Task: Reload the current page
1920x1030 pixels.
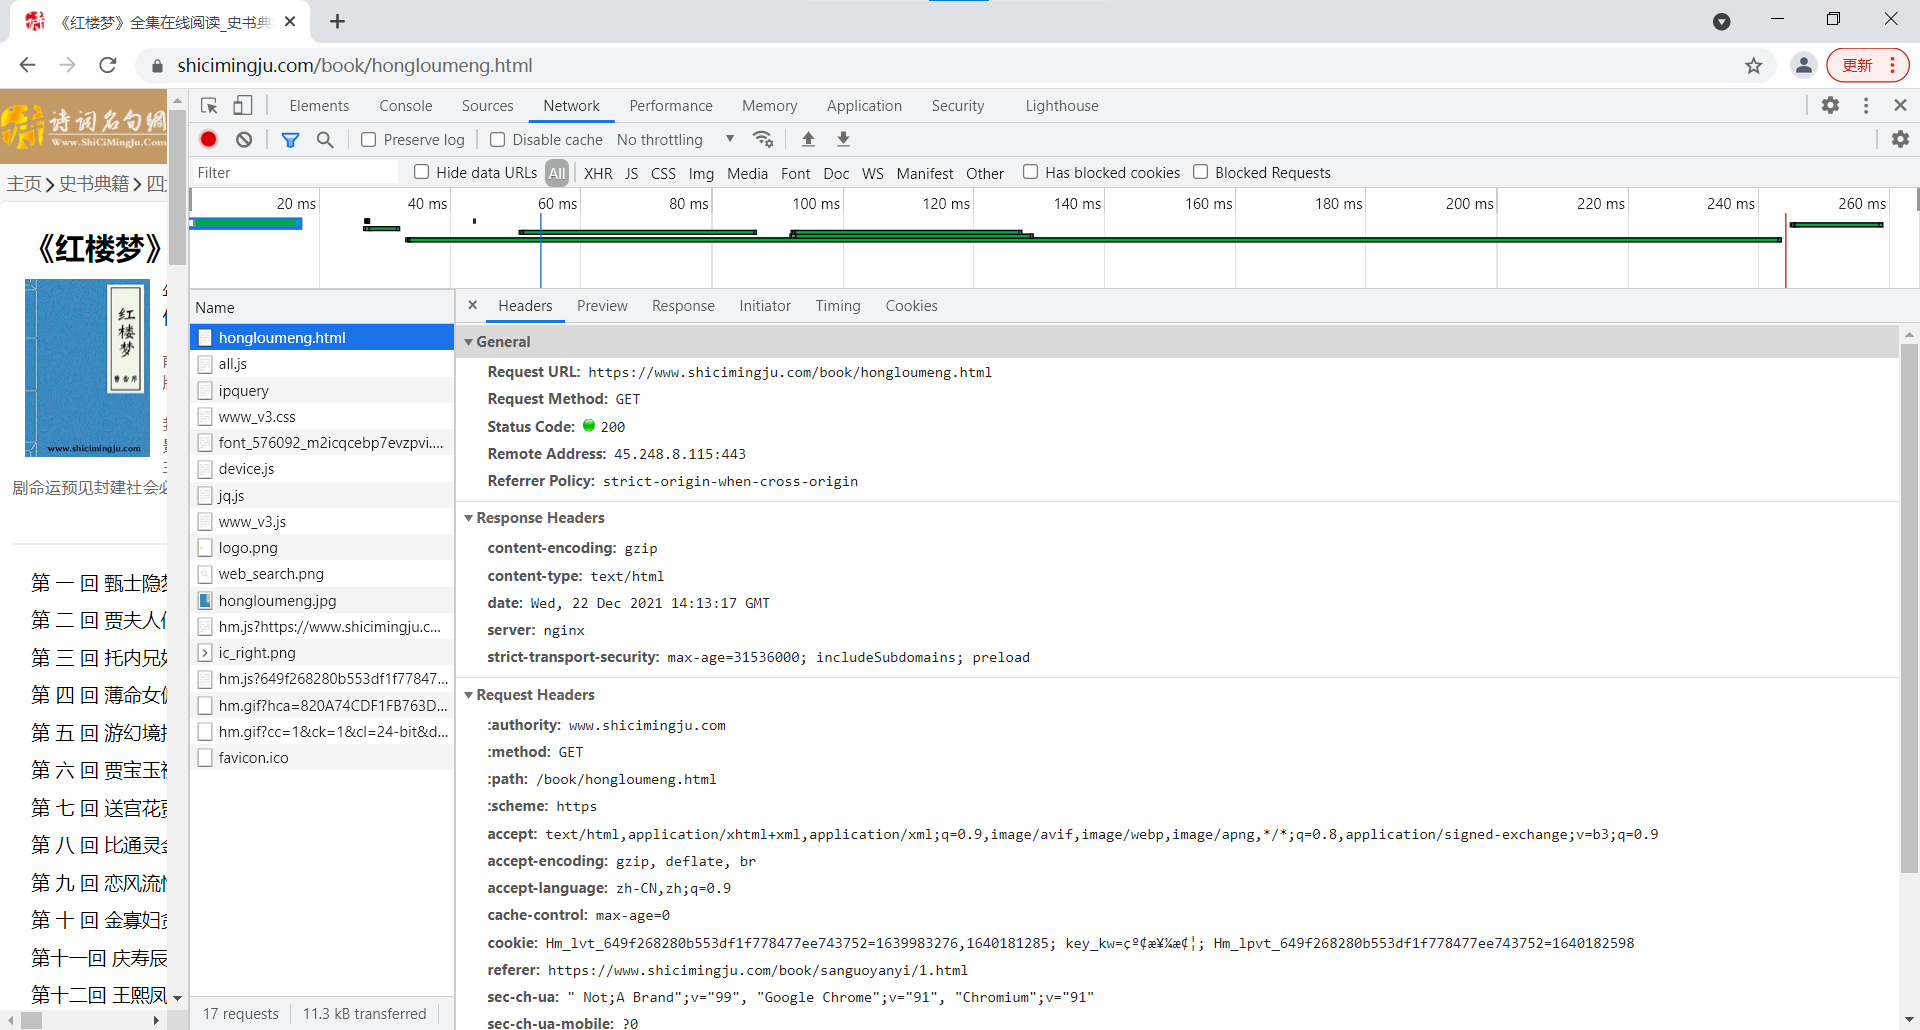Action: 108,65
